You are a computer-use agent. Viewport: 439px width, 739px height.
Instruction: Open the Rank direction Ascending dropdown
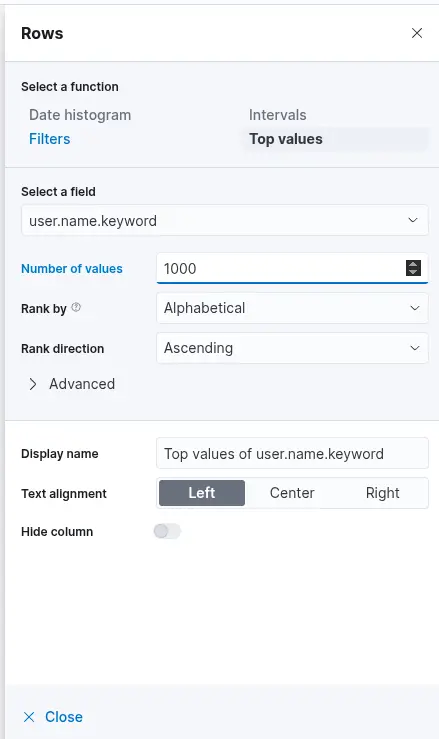292,348
